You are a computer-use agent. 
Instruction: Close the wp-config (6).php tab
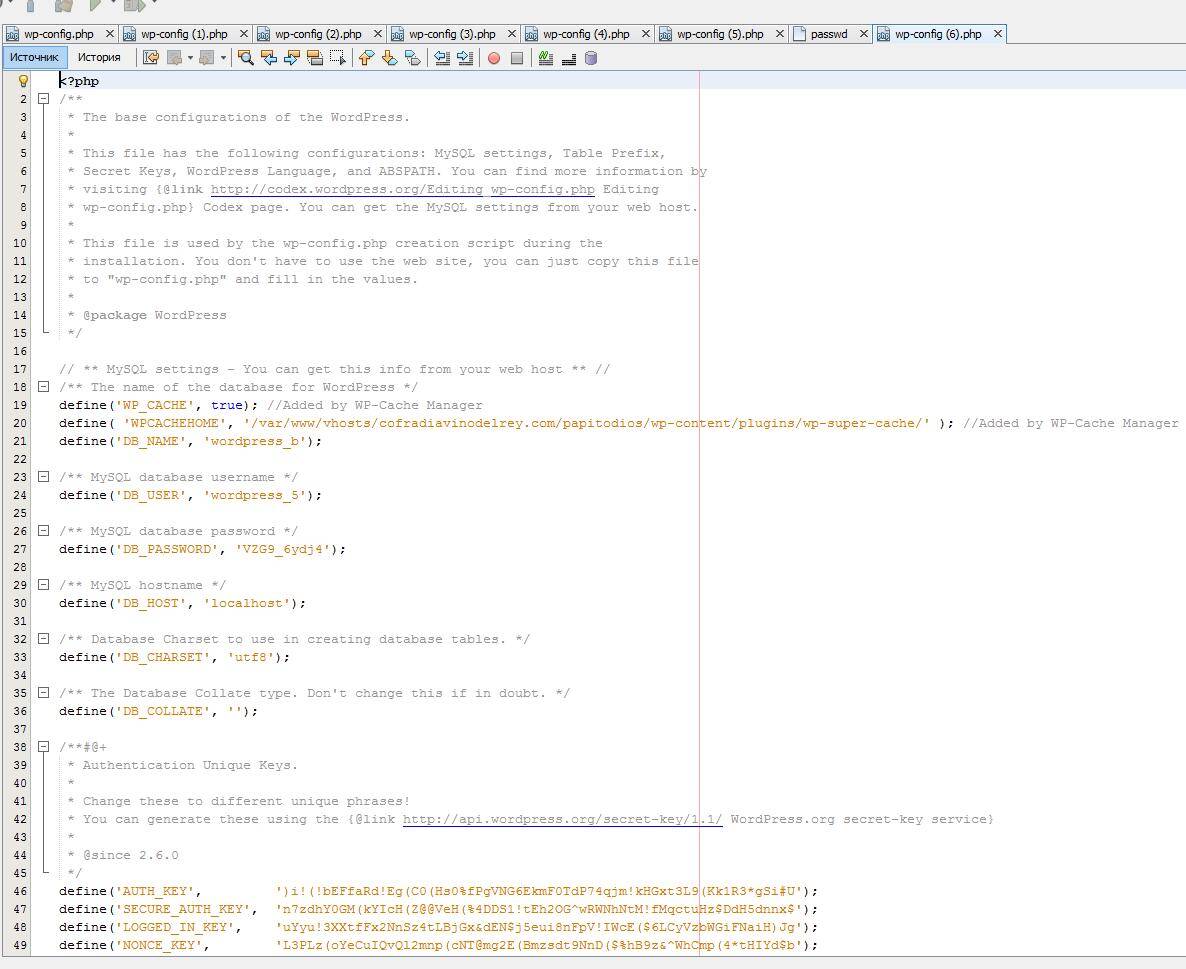coord(997,34)
